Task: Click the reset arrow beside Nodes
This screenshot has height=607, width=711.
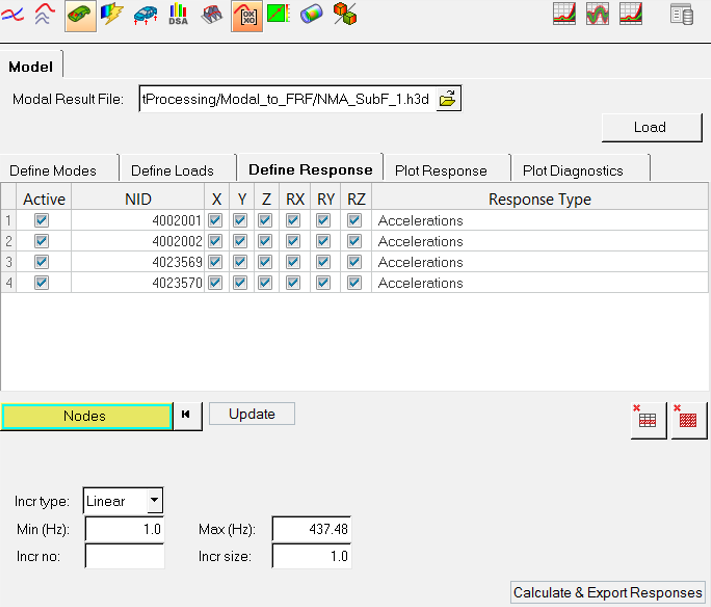Action: pos(187,415)
